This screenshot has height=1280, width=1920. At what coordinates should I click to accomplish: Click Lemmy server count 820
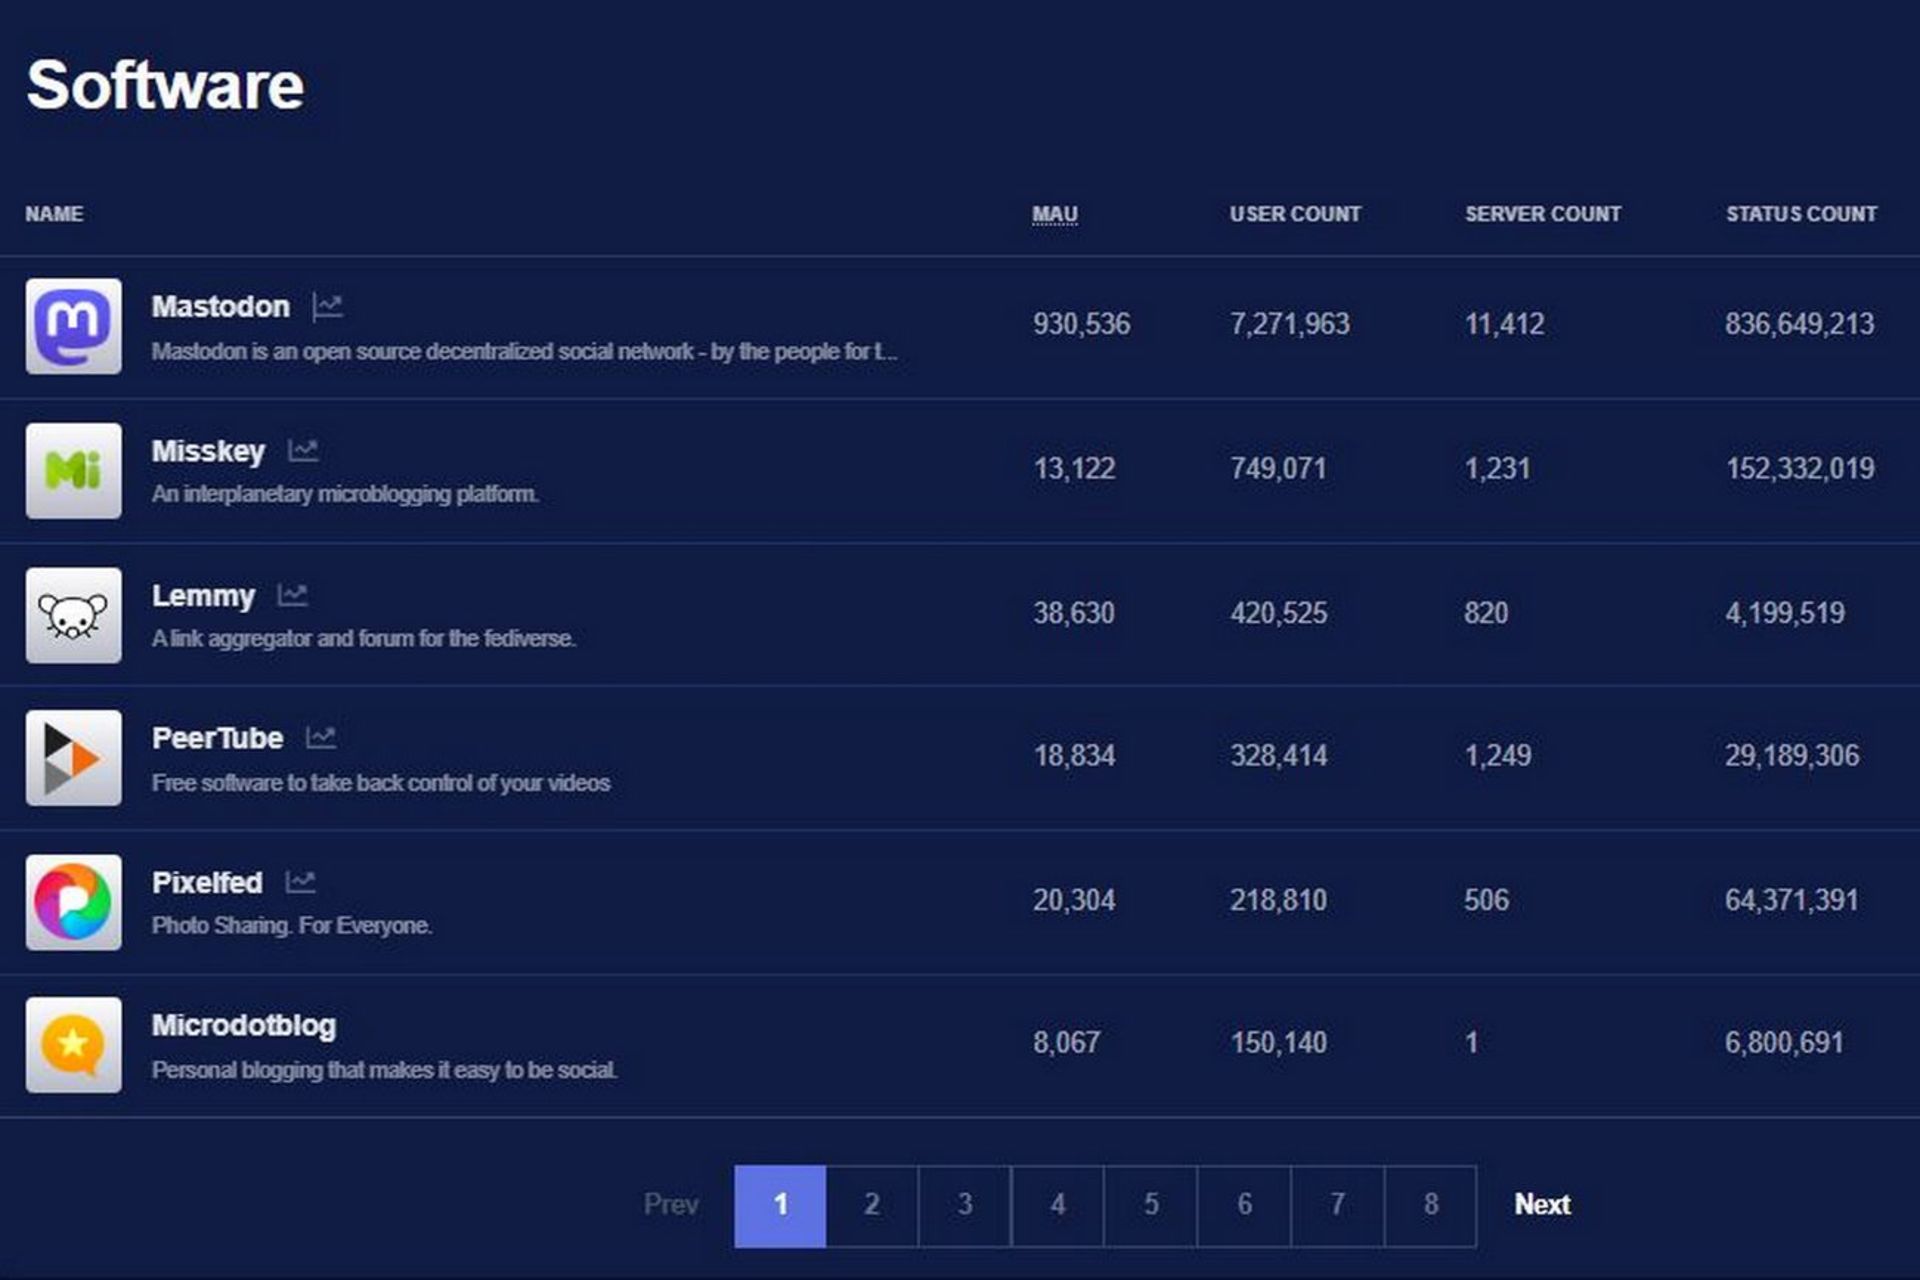[x=1486, y=613]
